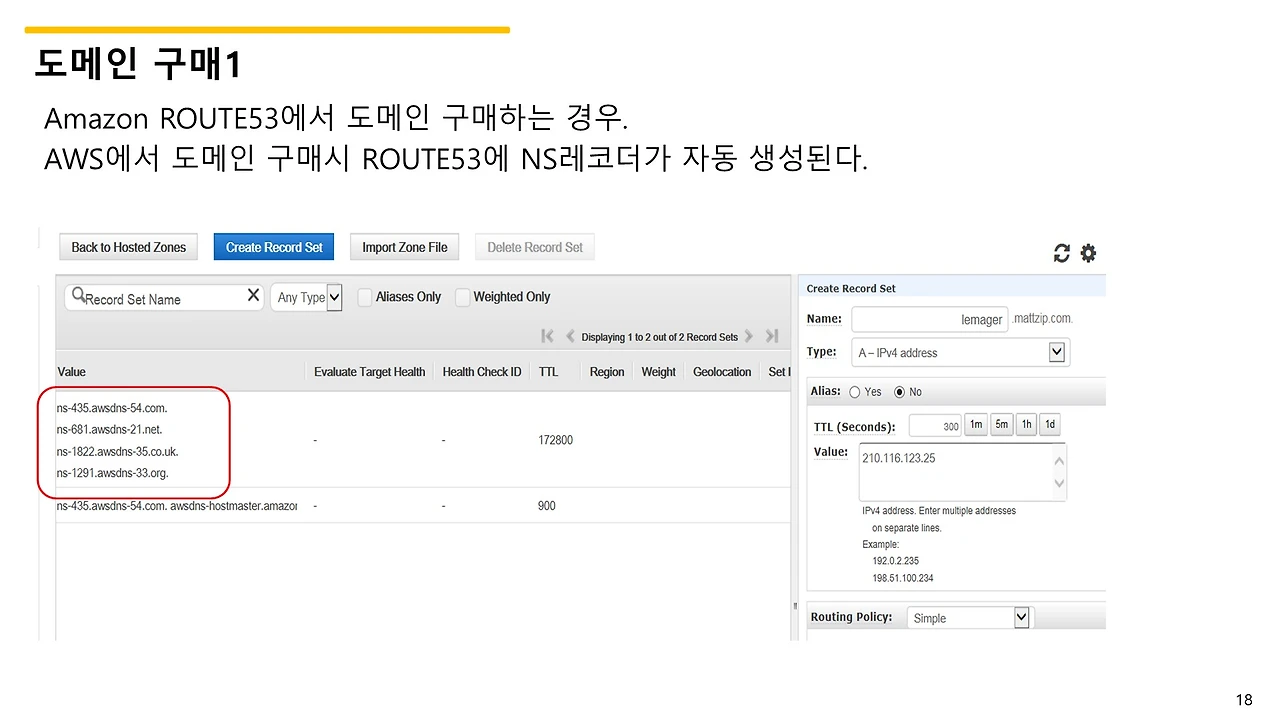1280x720 pixels.
Task: Select the ns-1822.awsdns-35.co.uk. name server value
Action: coord(117,452)
